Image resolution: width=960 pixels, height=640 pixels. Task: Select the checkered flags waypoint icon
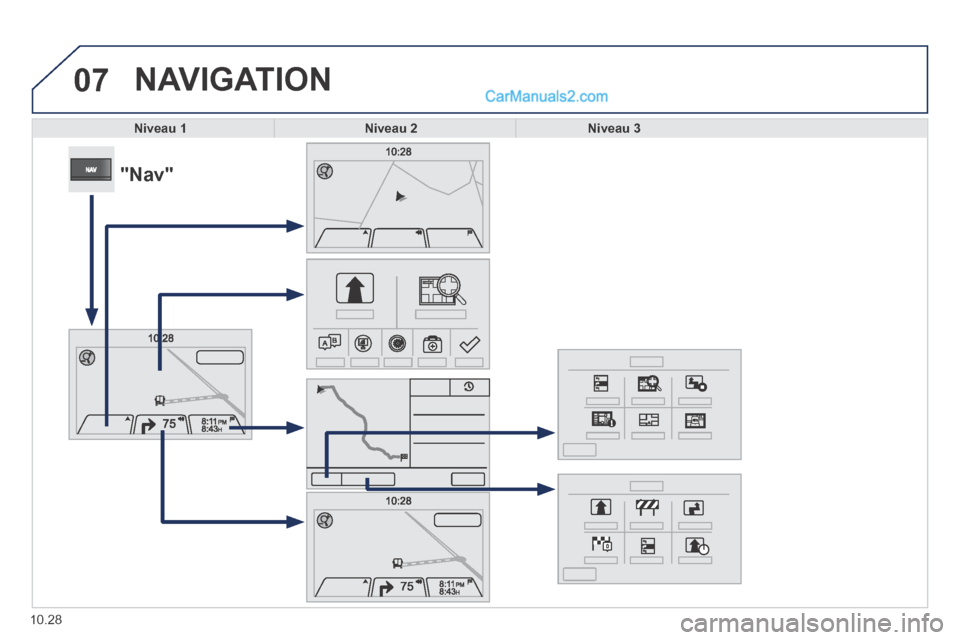tap(602, 544)
